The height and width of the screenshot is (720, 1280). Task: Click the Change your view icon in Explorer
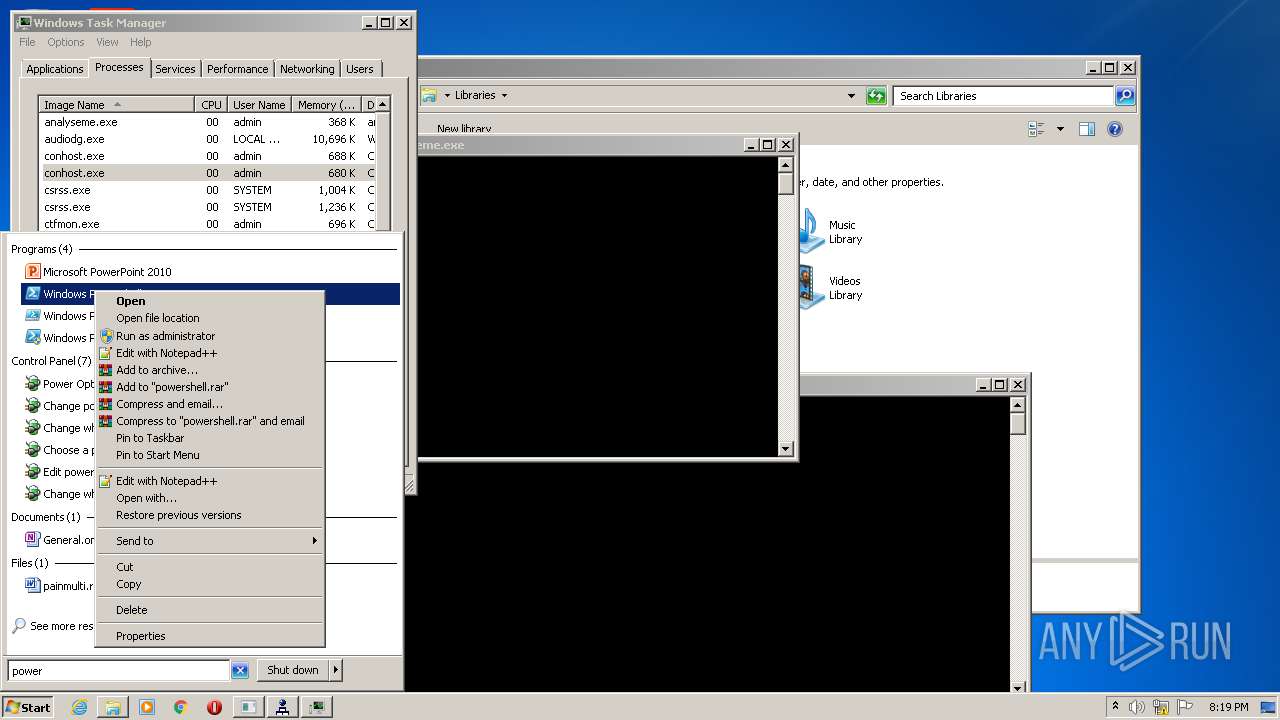[1036, 129]
